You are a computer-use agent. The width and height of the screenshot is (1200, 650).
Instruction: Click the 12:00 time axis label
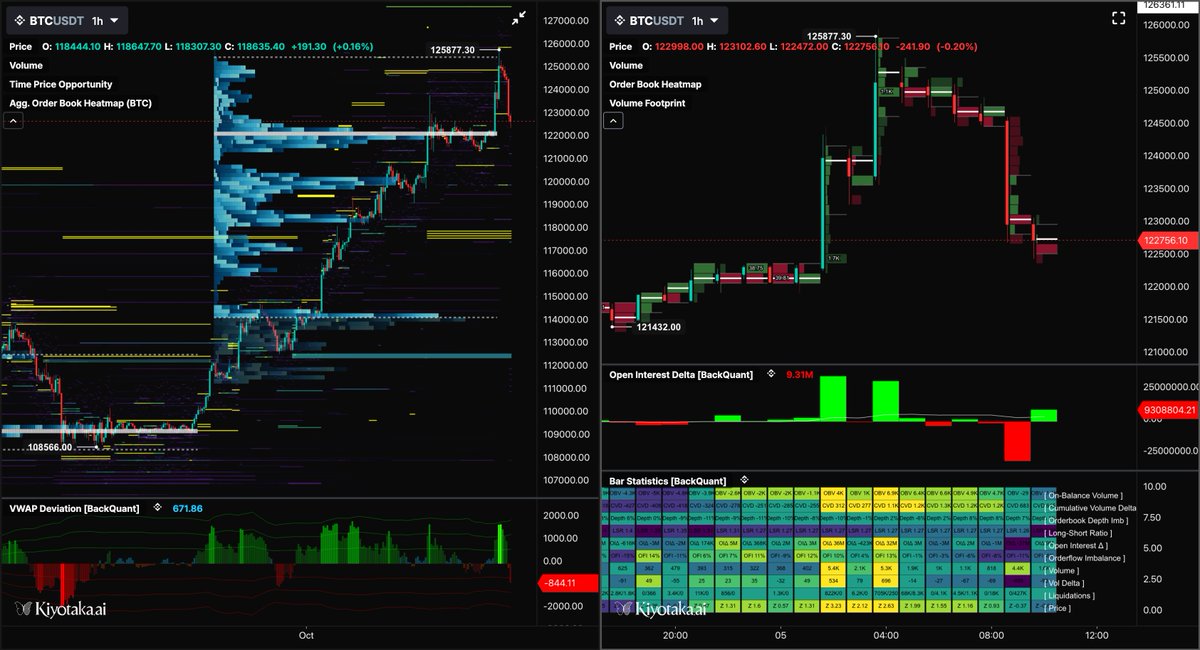click(1097, 634)
